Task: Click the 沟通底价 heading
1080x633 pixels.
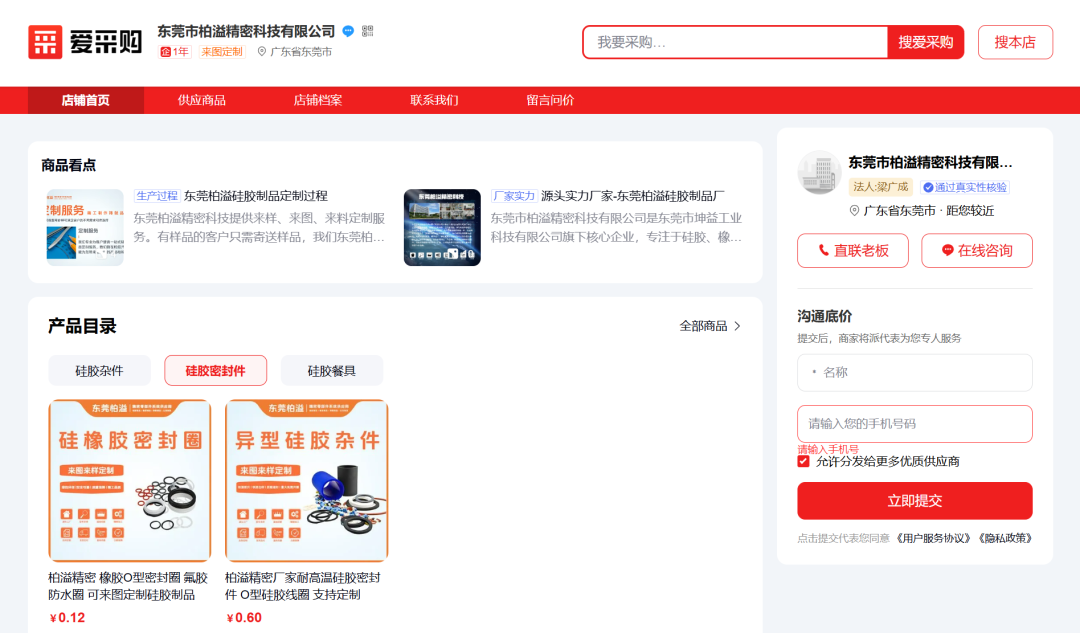Action: pos(824,316)
